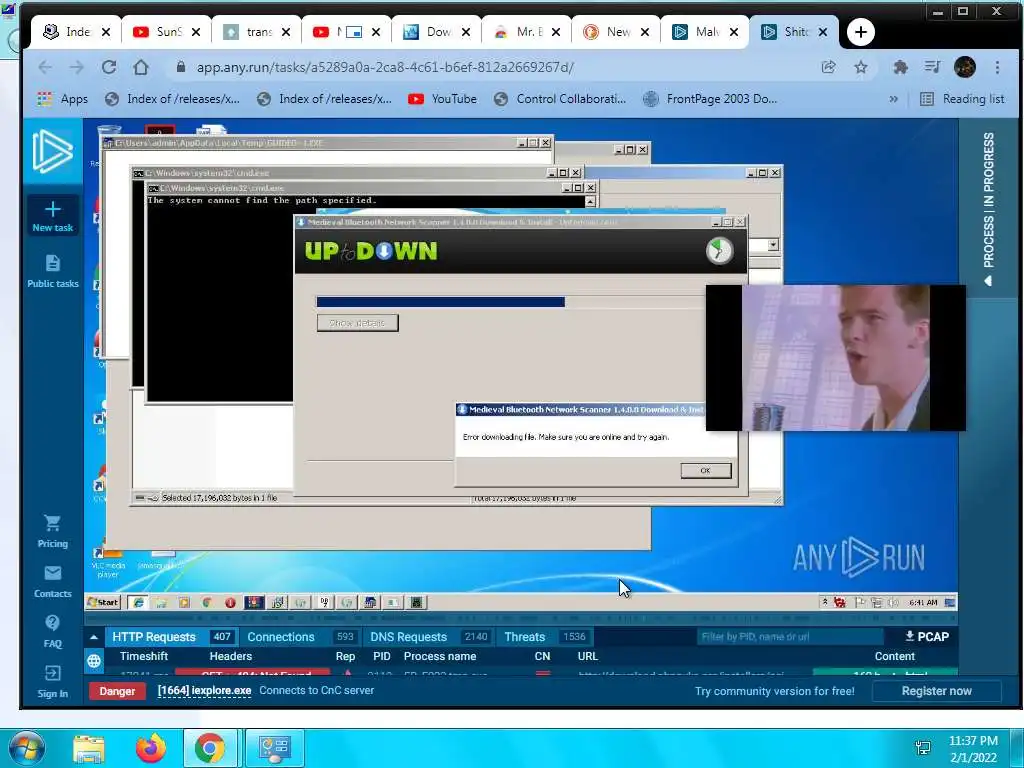The height and width of the screenshot is (768, 1024).
Task: Open the Chrome three-dot menu
Action: [x=997, y=67]
